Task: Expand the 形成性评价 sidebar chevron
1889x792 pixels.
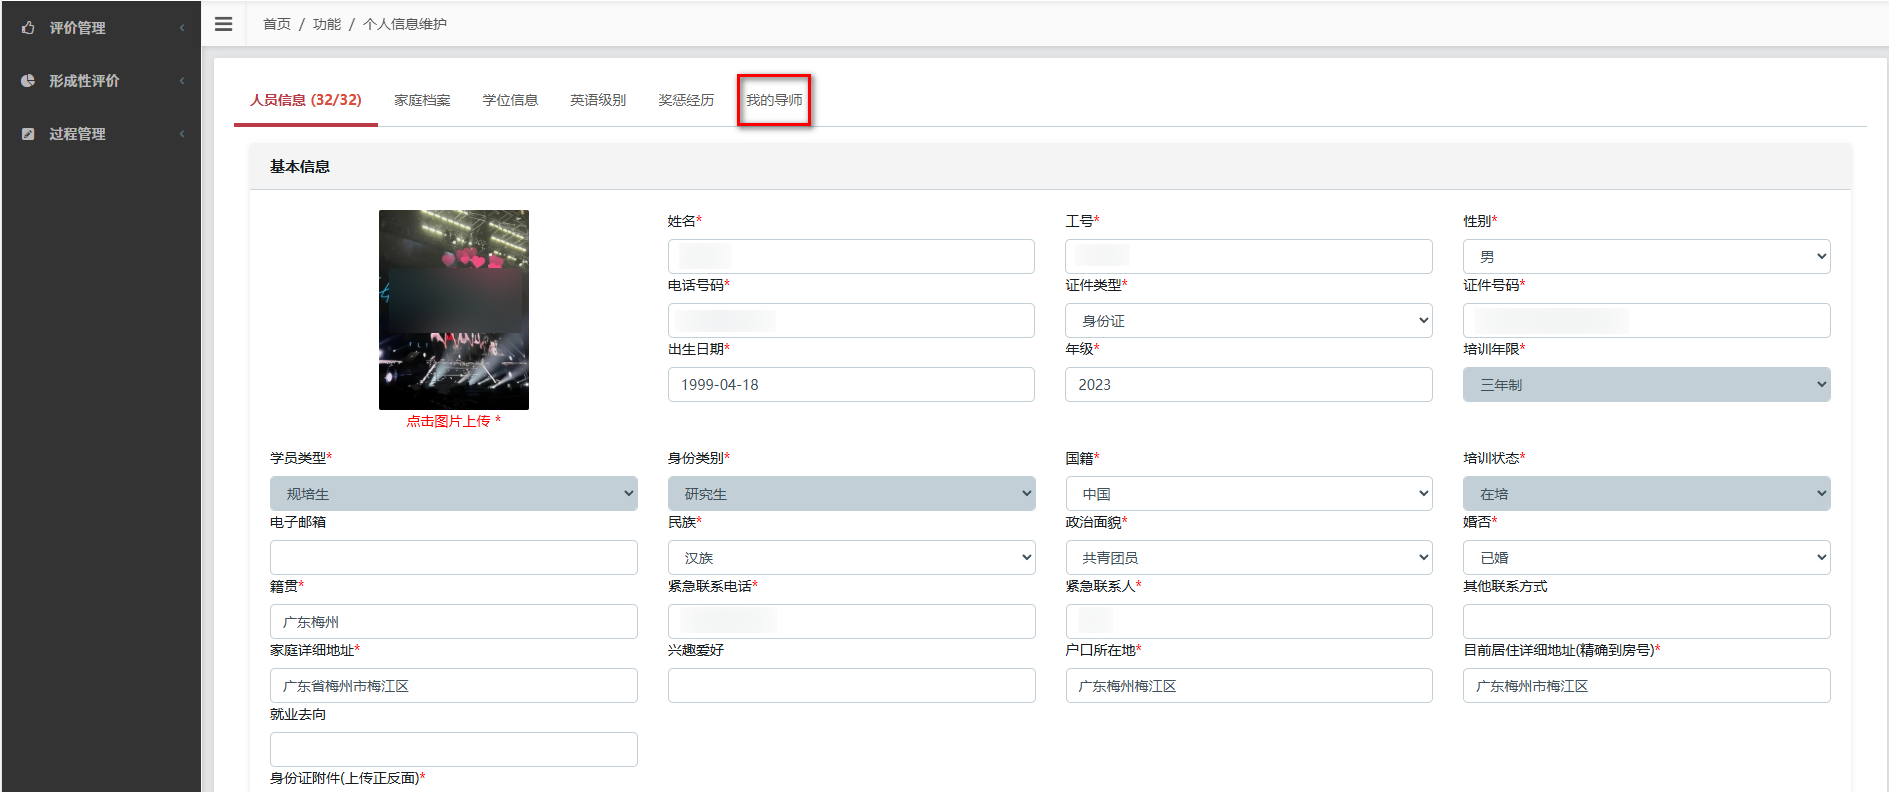Action: point(182,81)
